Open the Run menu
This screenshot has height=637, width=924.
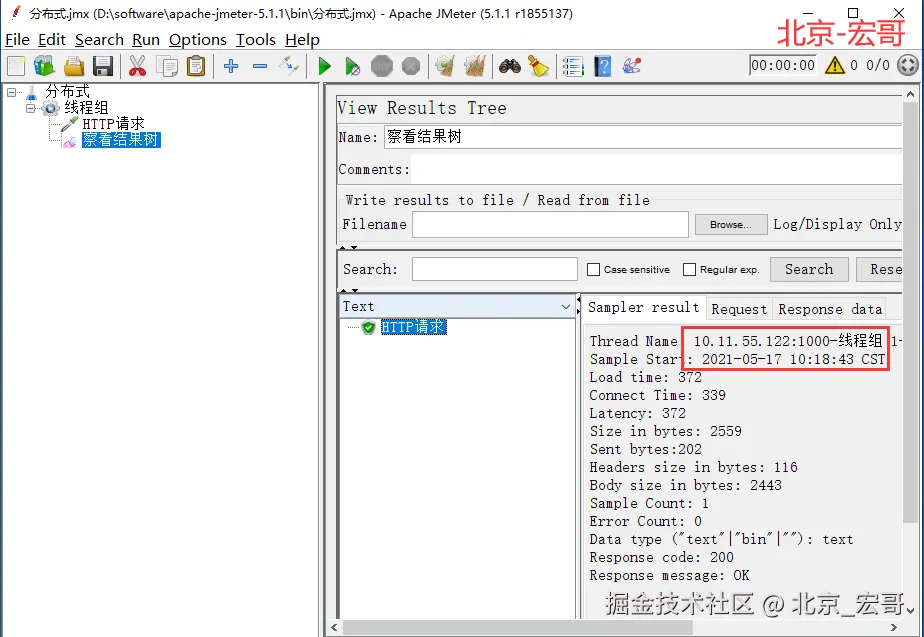146,39
